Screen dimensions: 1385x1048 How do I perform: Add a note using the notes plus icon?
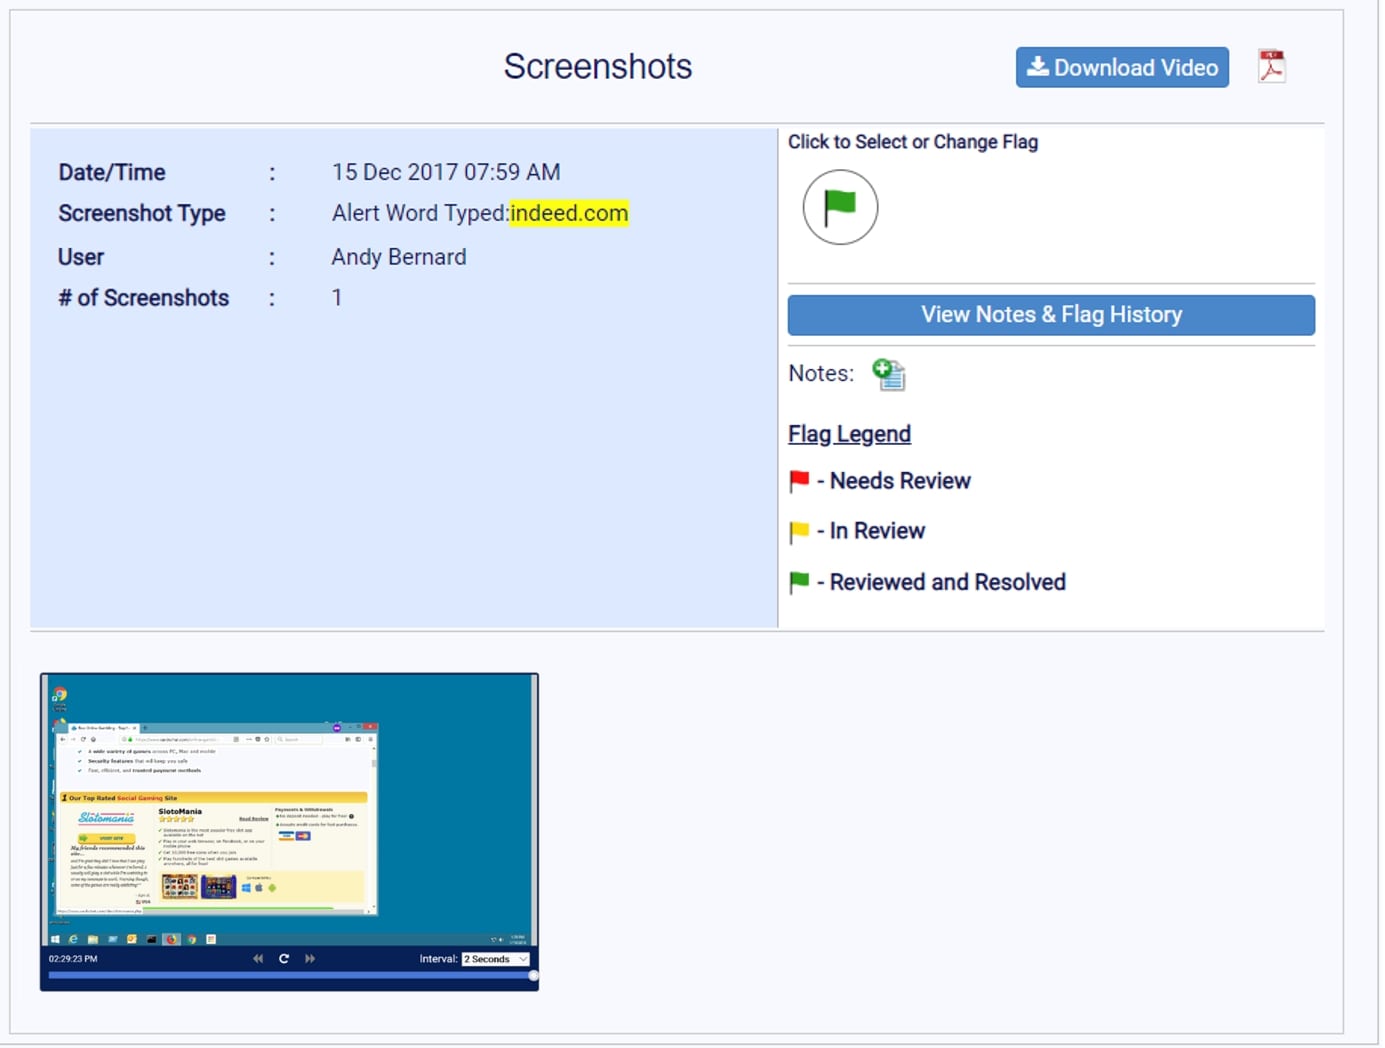[x=889, y=373]
